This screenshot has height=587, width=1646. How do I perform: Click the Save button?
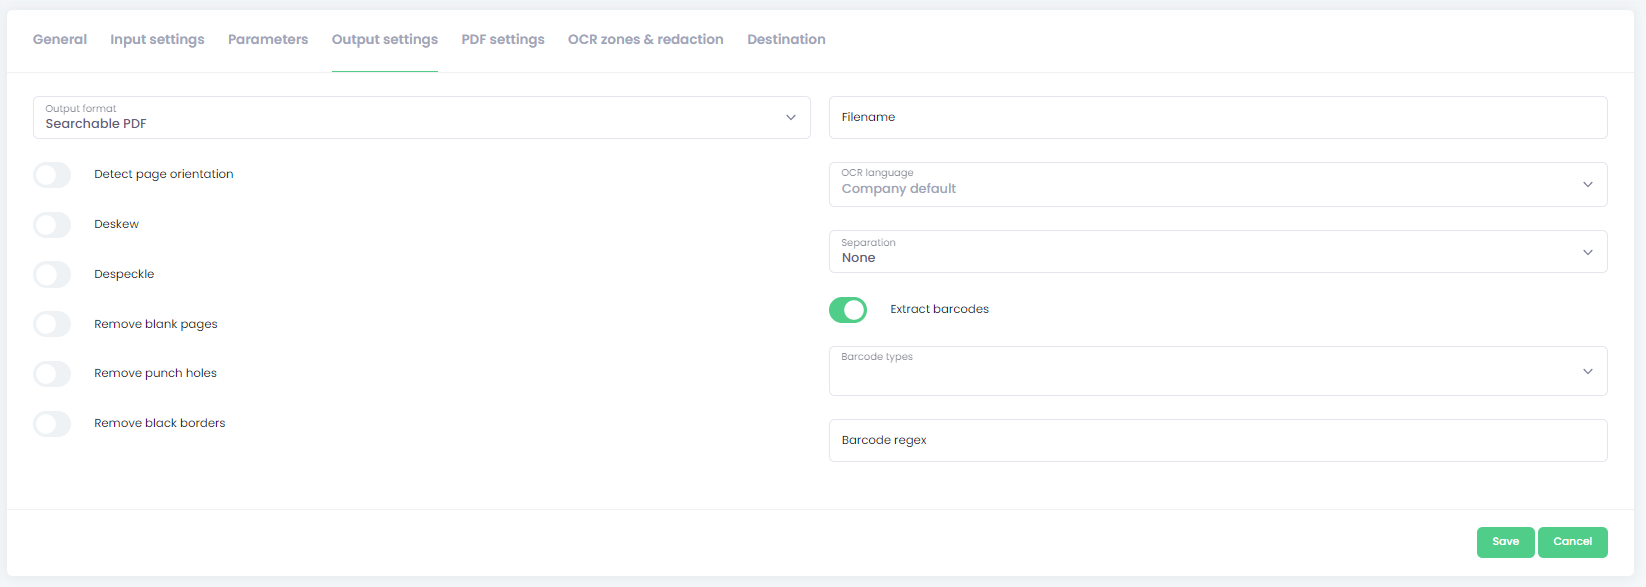pyautogui.click(x=1505, y=542)
